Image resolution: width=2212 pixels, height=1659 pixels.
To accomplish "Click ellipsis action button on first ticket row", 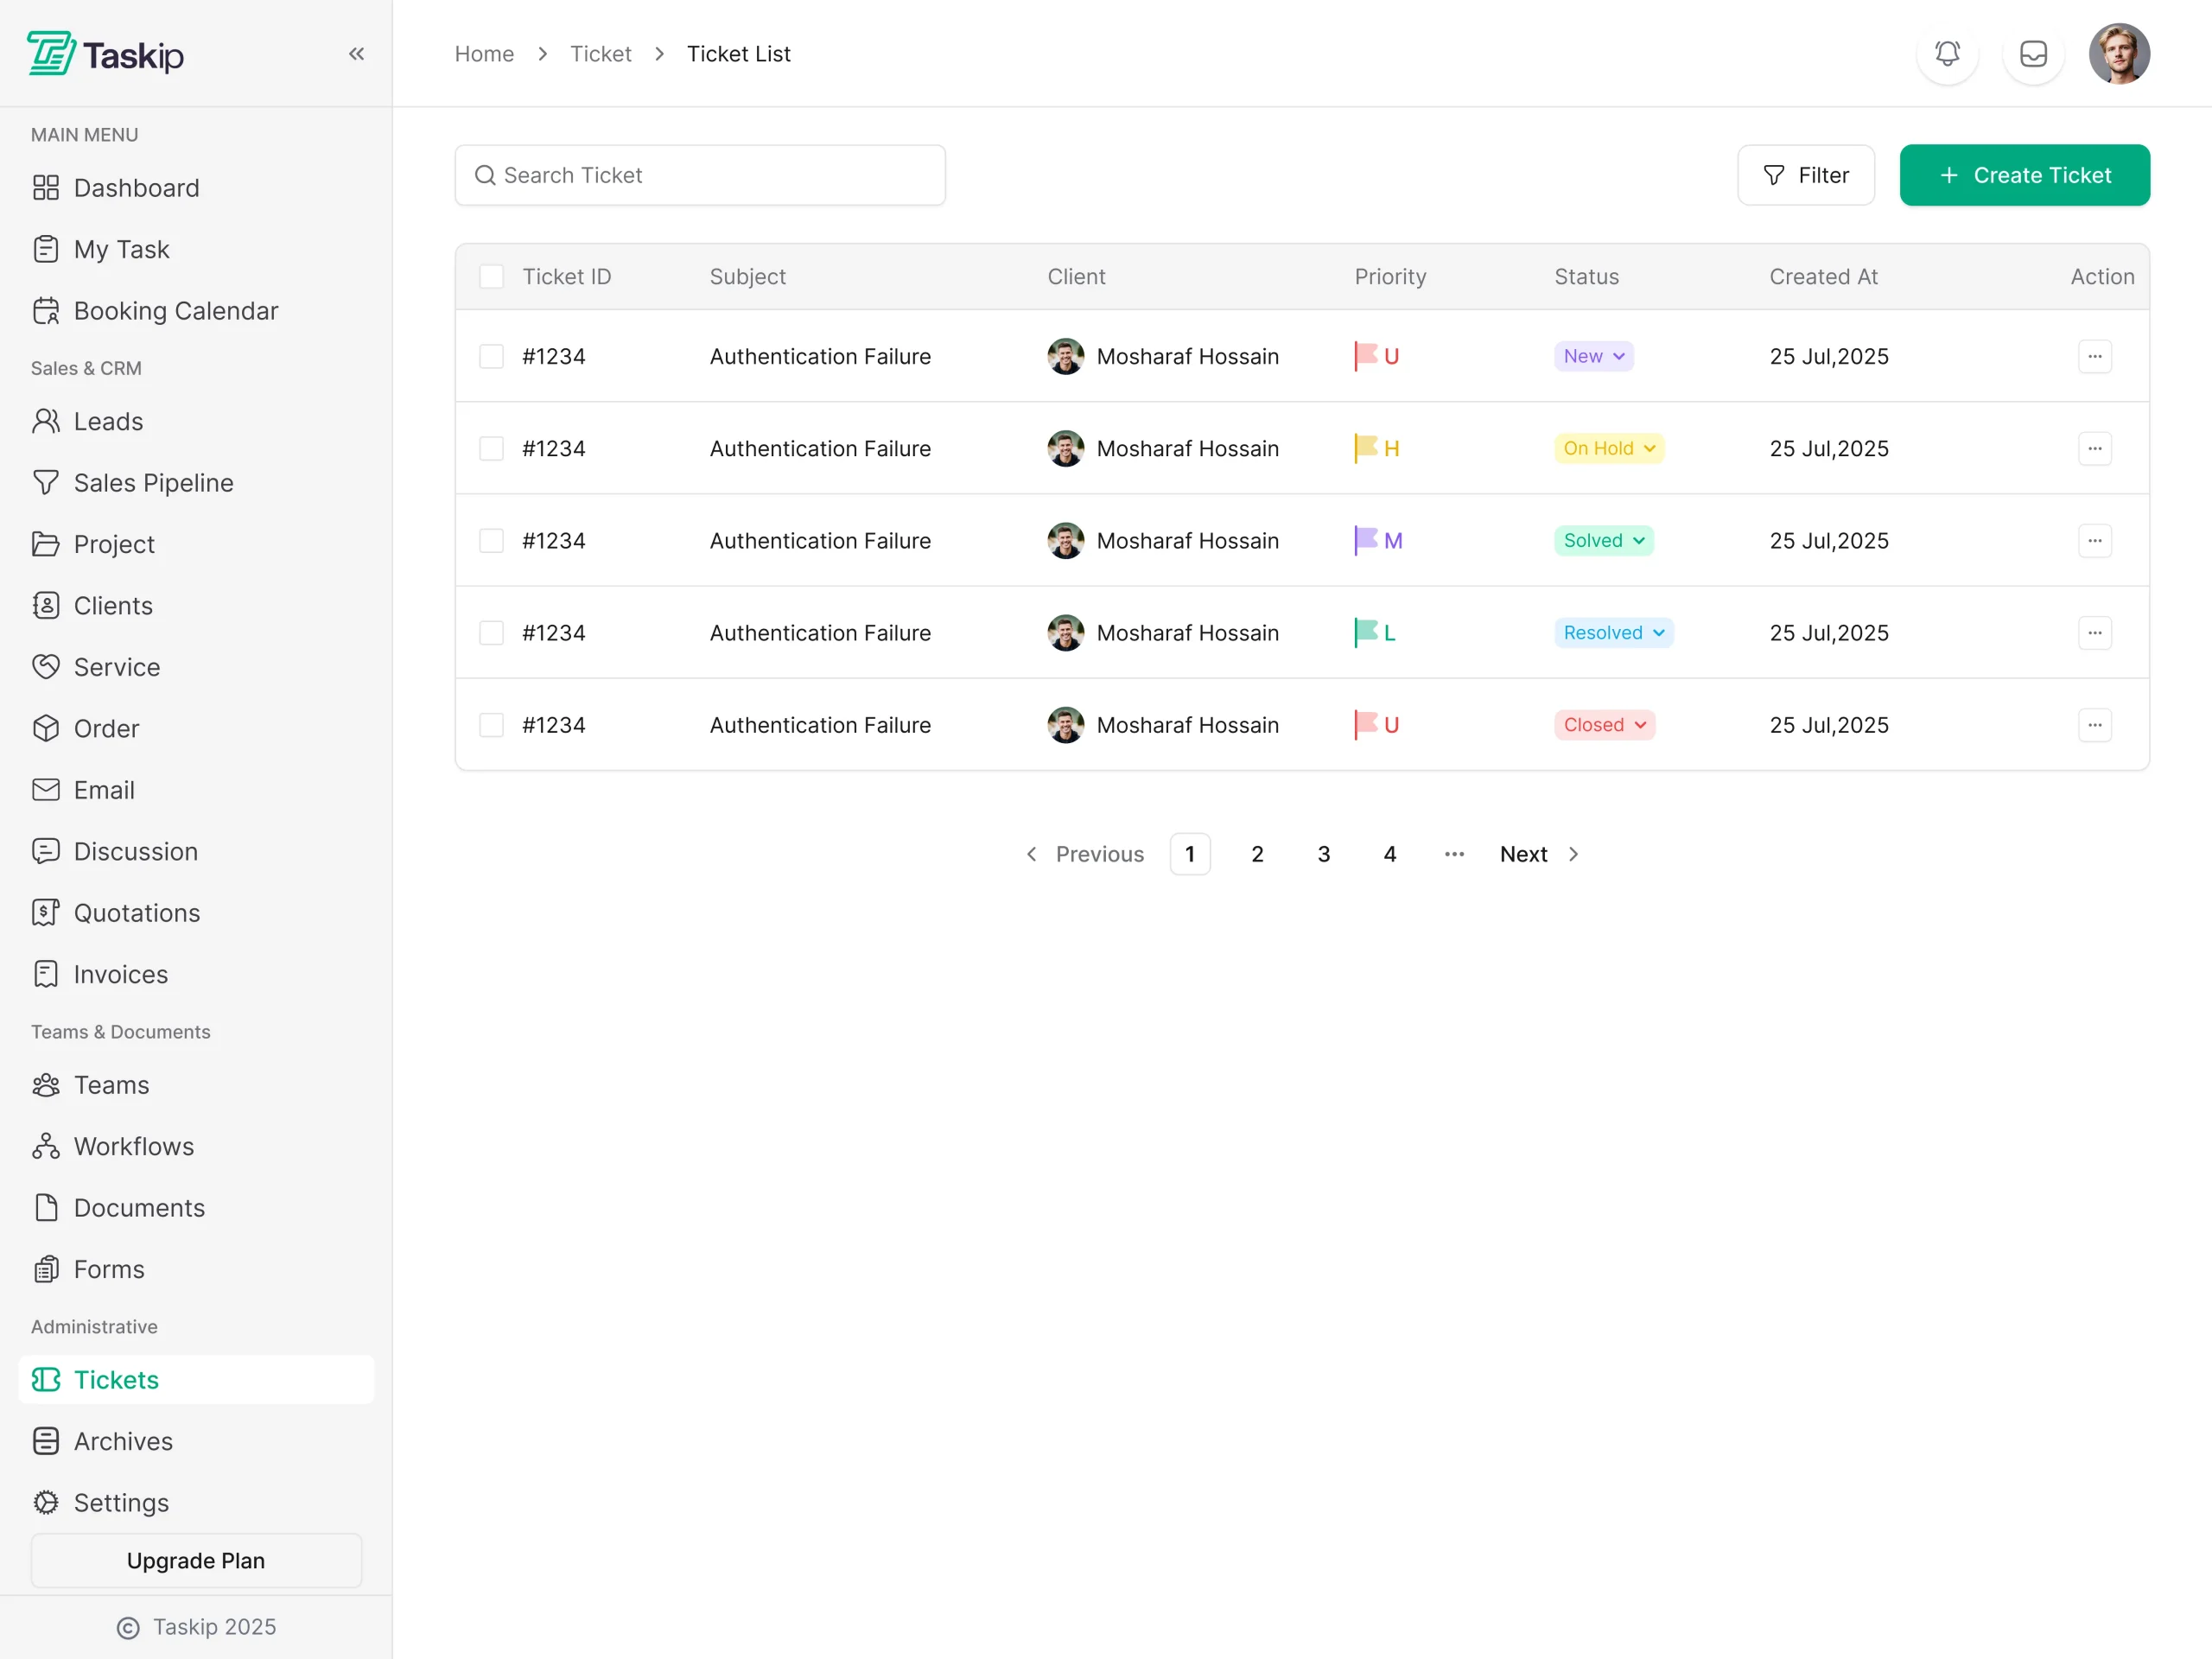I will point(2094,356).
